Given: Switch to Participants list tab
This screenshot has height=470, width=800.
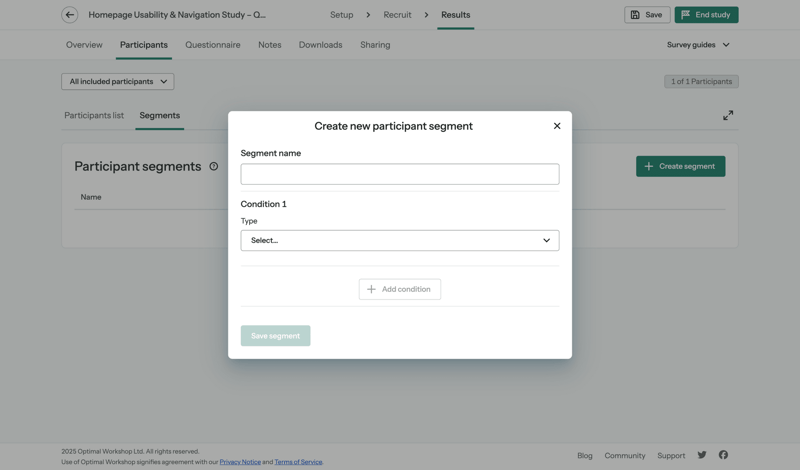Looking at the screenshot, I should pos(94,115).
